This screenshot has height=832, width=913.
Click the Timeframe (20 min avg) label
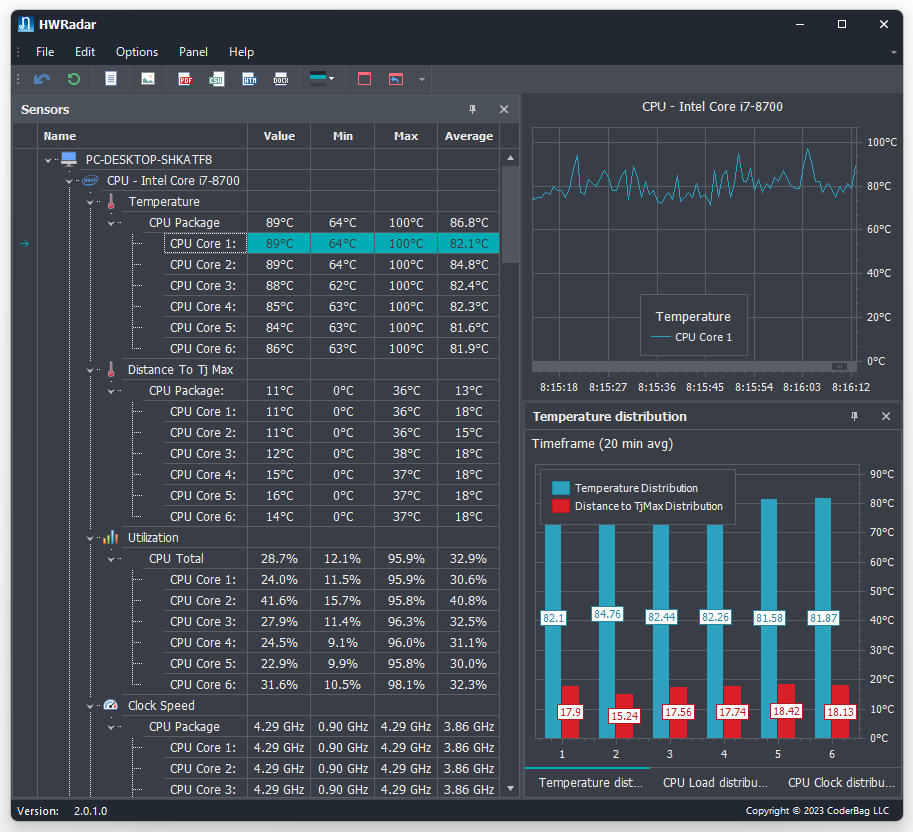(x=602, y=444)
